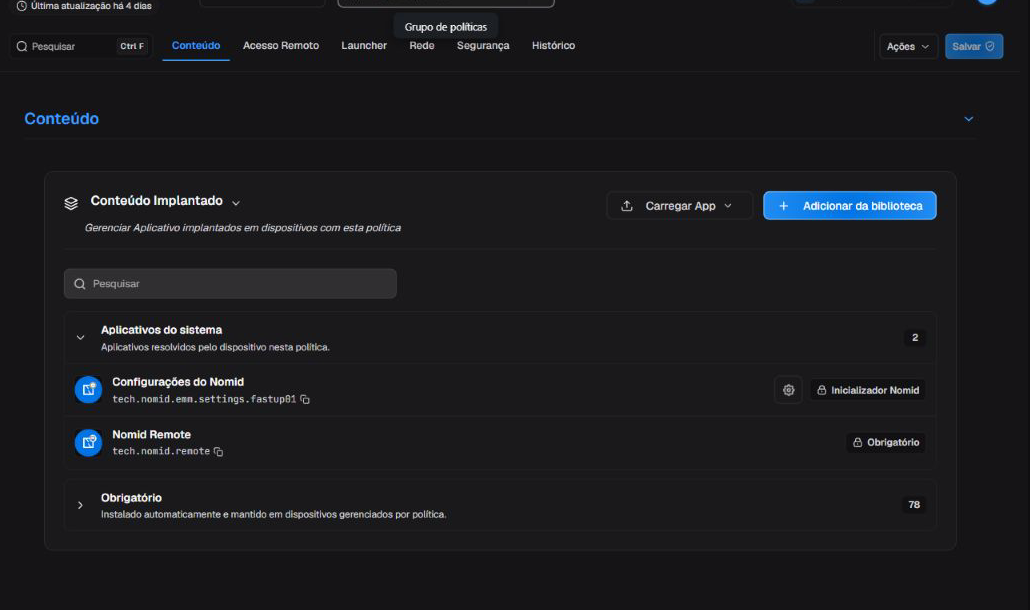Image resolution: width=1030 pixels, height=610 pixels.
Task: Click the Obrigatório lock badge for Nomid Remote
Action: tap(885, 443)
